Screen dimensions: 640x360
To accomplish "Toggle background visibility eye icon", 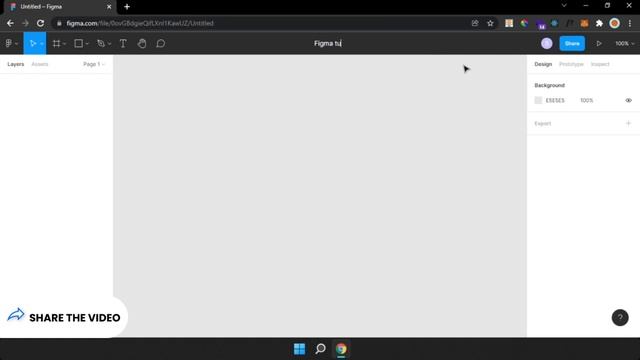I will pyautogui.click(x=628, y=100).
